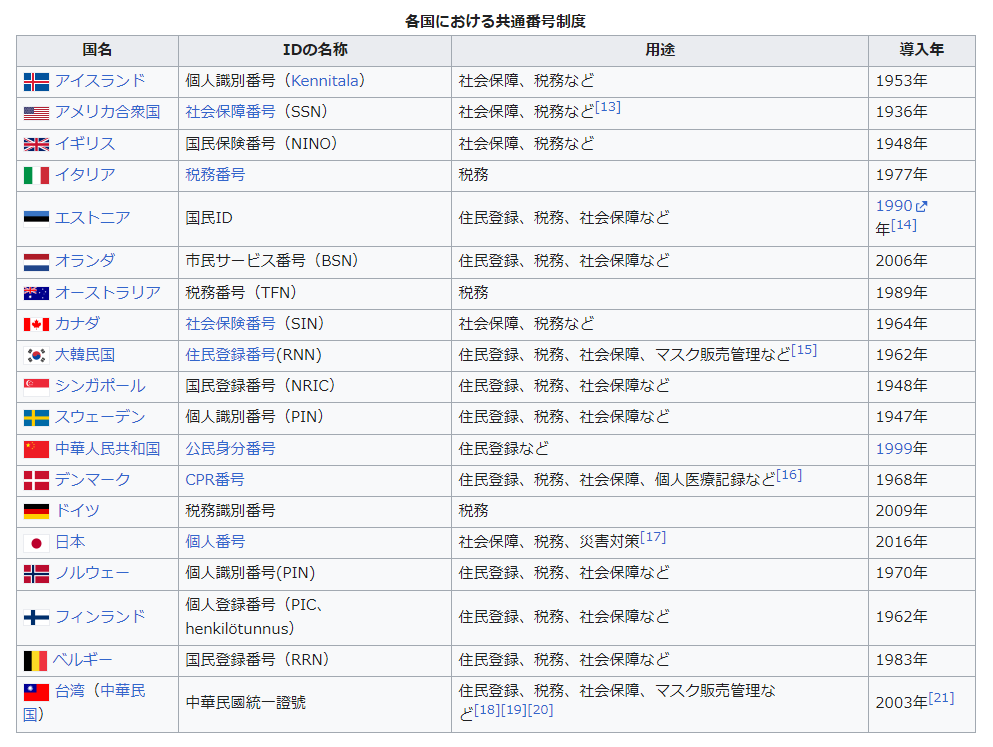The width and height of the screenshot is (993, 747).
Task: Click the Iceland flag icon
Action: click(x=36, y=82)
